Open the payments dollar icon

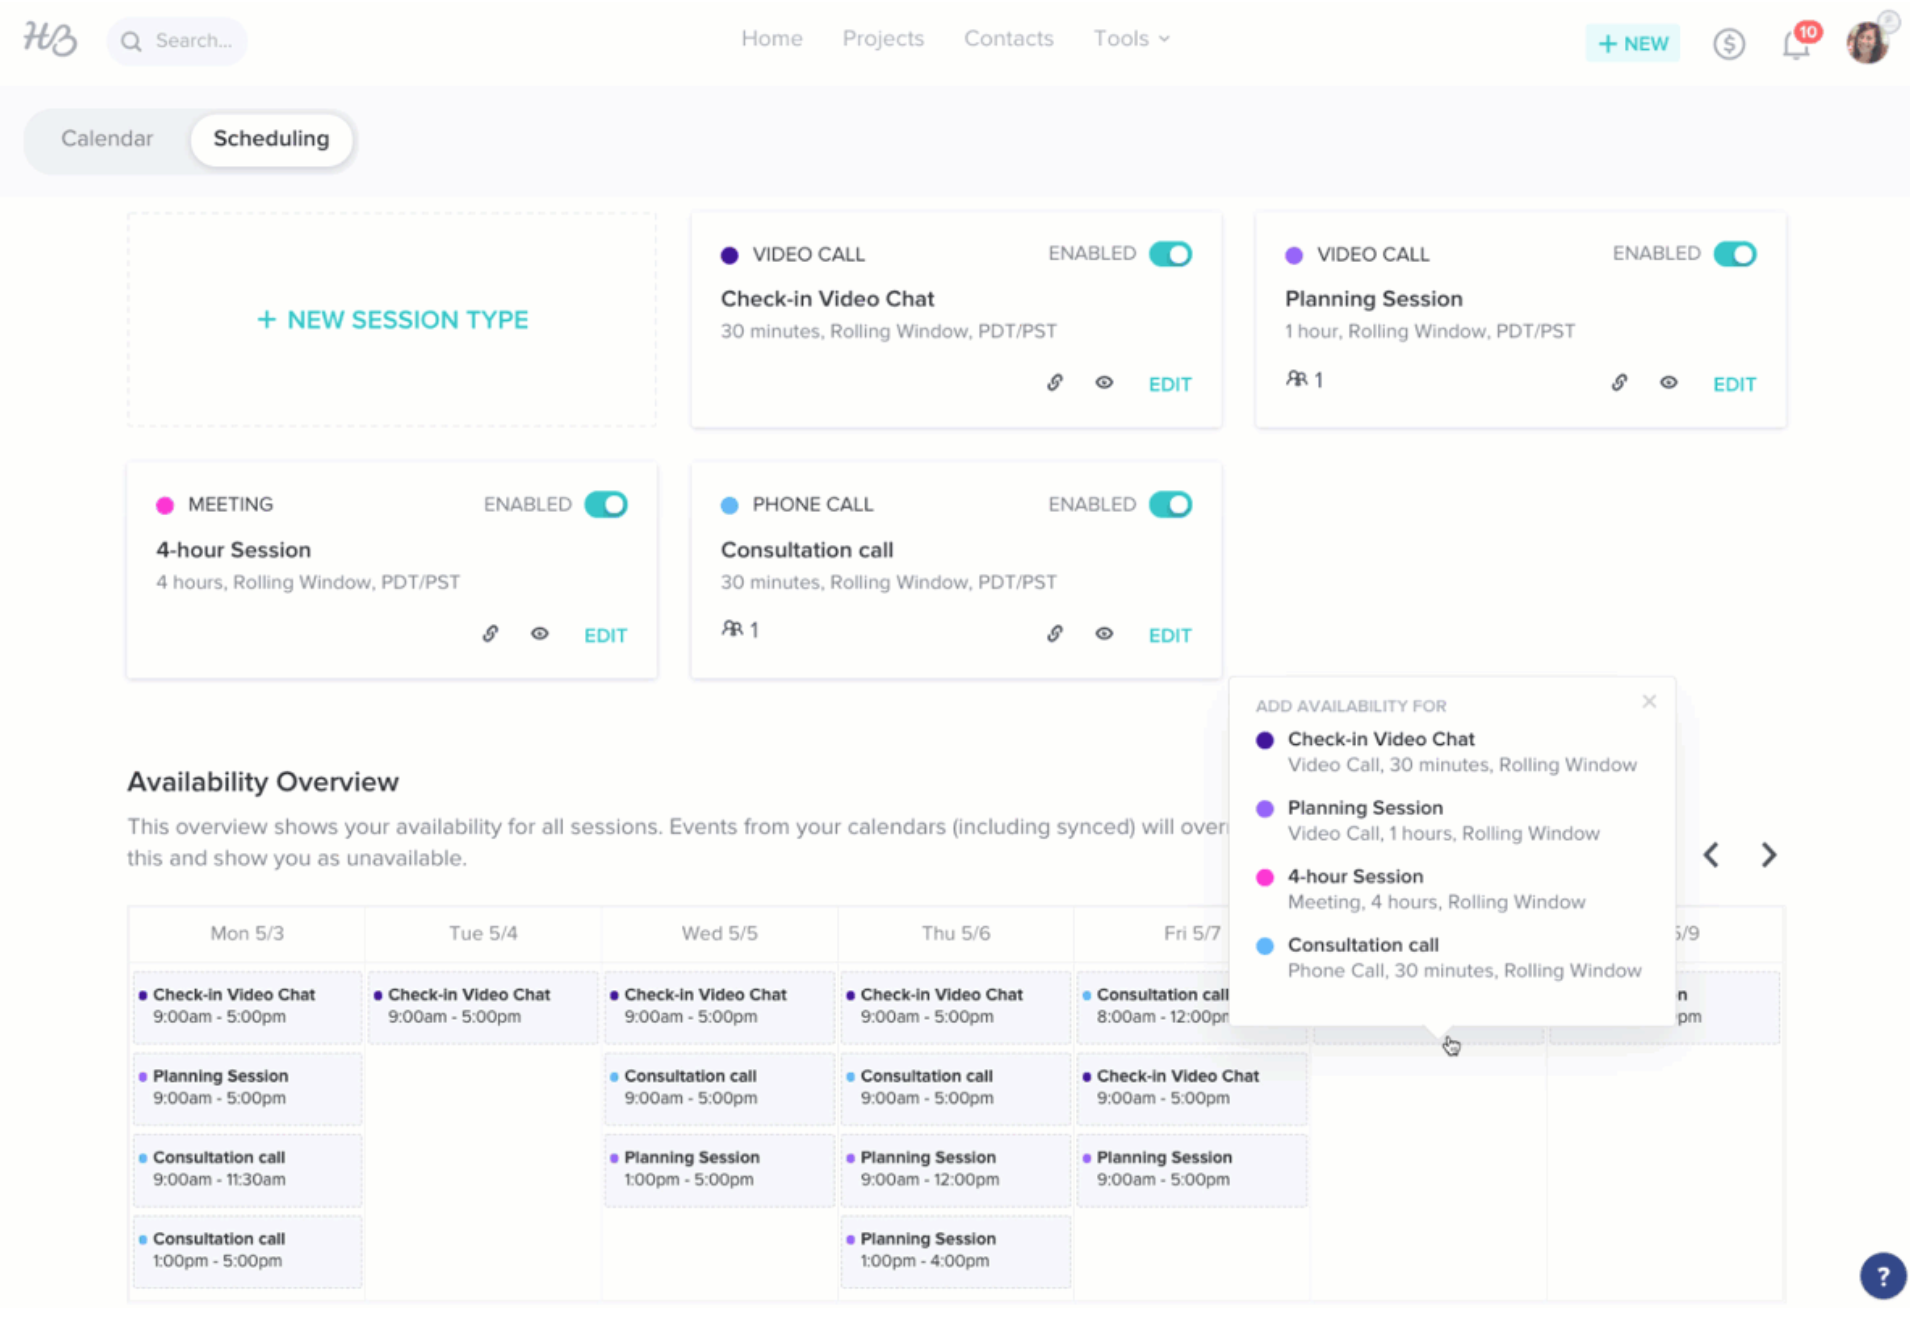coord(1728,44)
